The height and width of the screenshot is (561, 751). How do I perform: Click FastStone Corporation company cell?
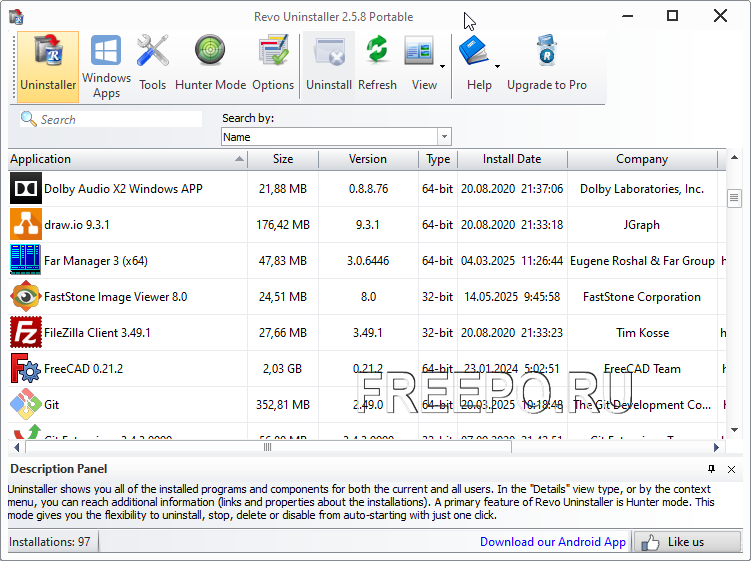[x=642, y=297]
